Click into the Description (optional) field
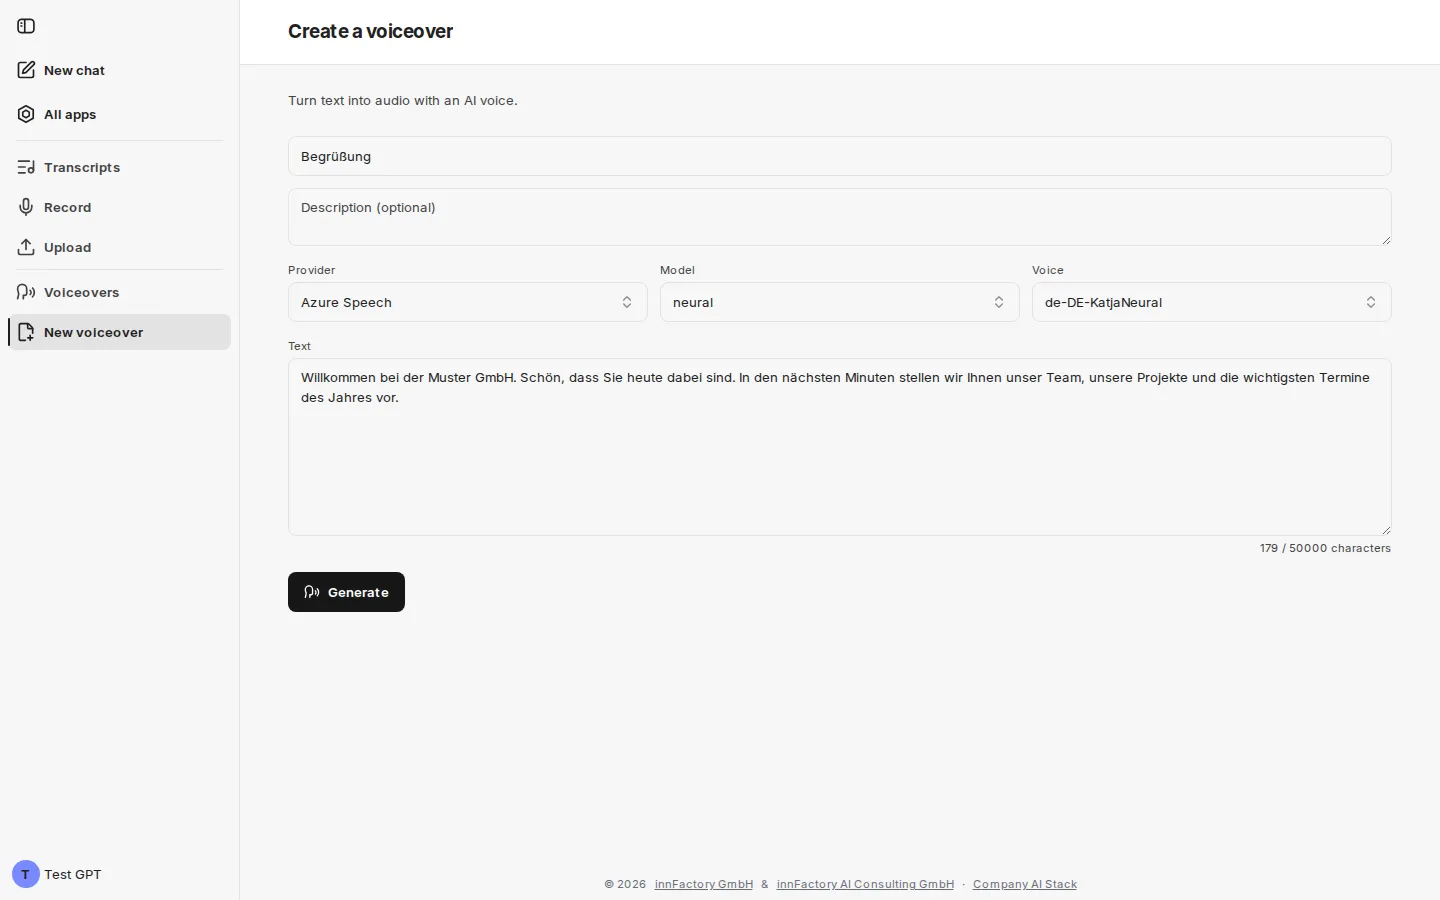 (840, 217)
